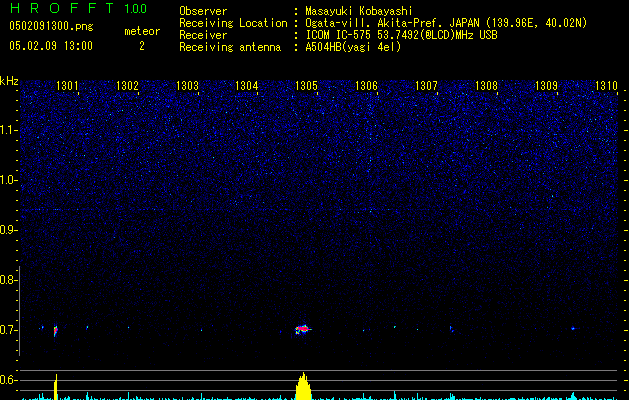Image resolution: width=629 pixels, height=400 pixels.
Task: Click the 1309 time marker
Action: [x=546, y=86]
